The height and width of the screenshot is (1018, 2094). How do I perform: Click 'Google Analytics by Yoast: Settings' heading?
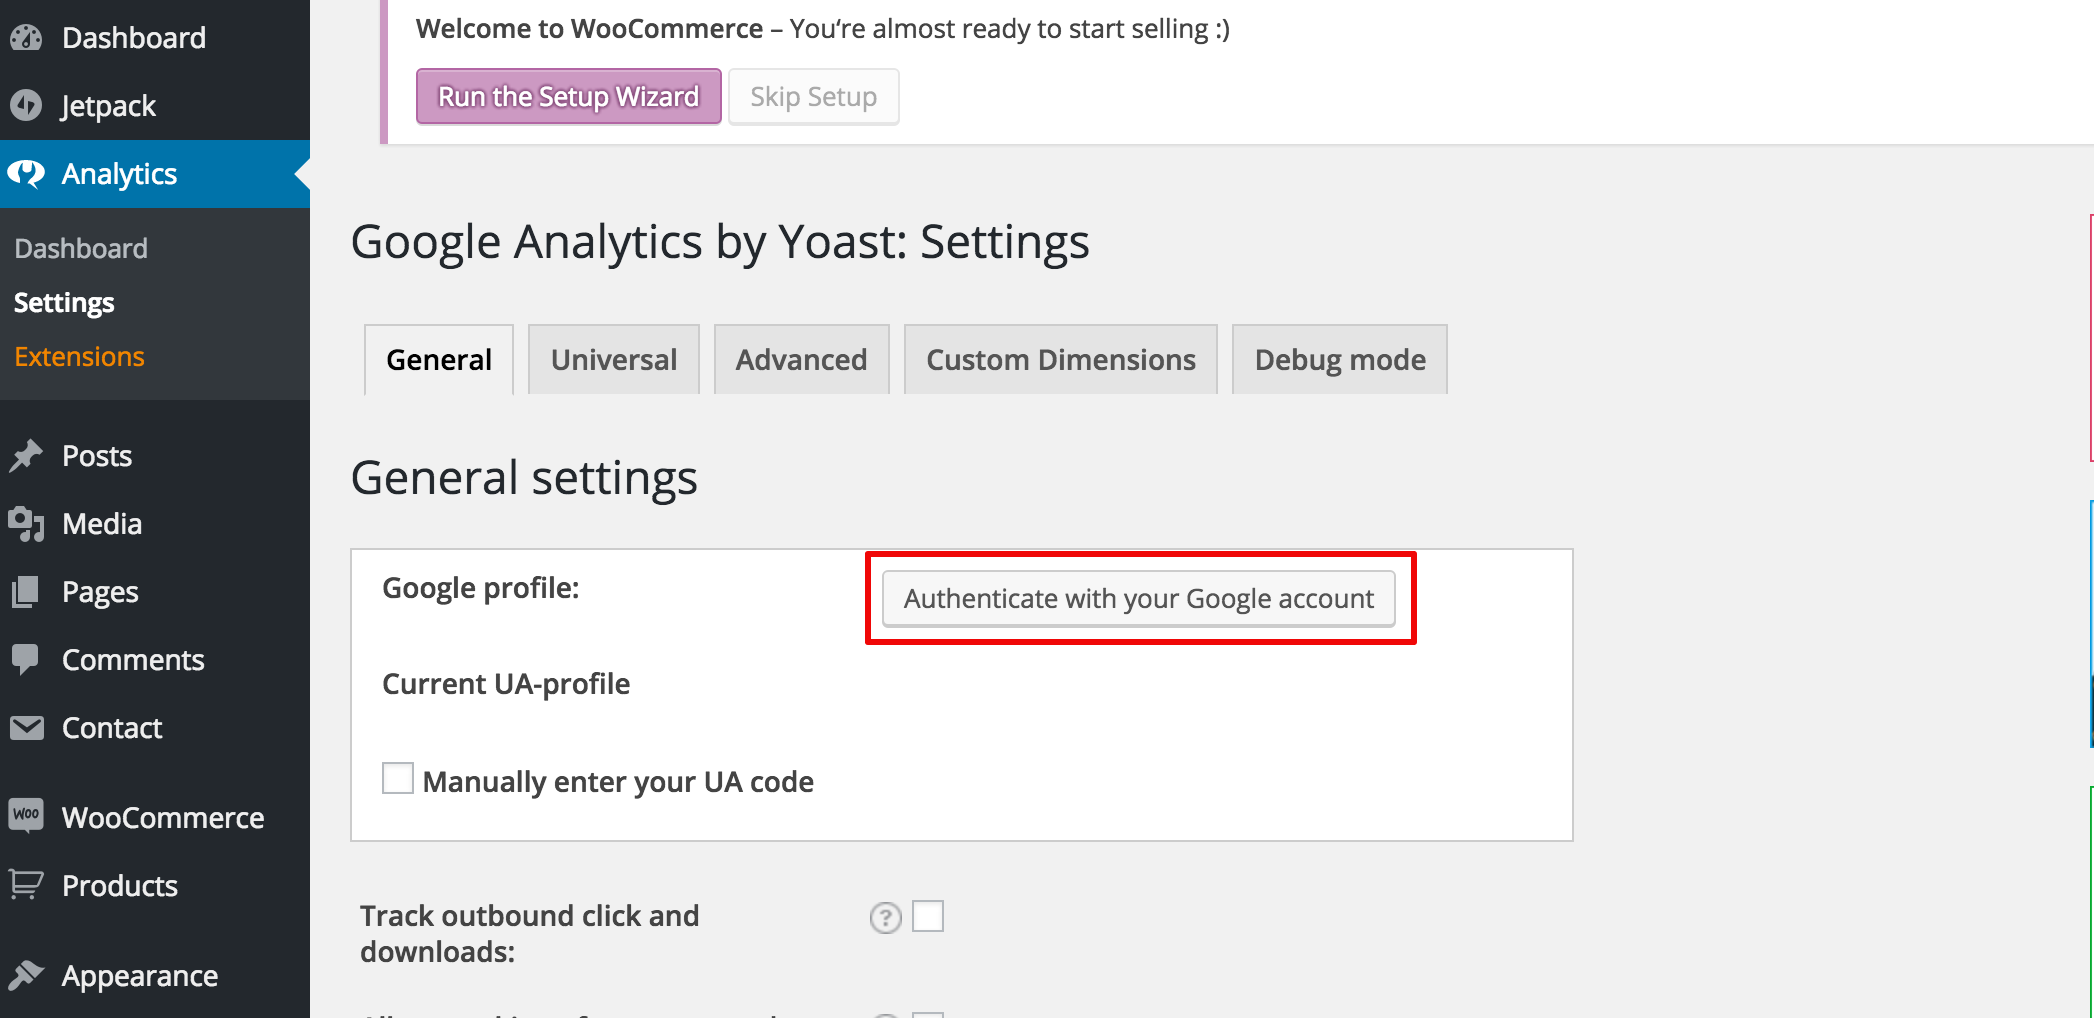720,243
